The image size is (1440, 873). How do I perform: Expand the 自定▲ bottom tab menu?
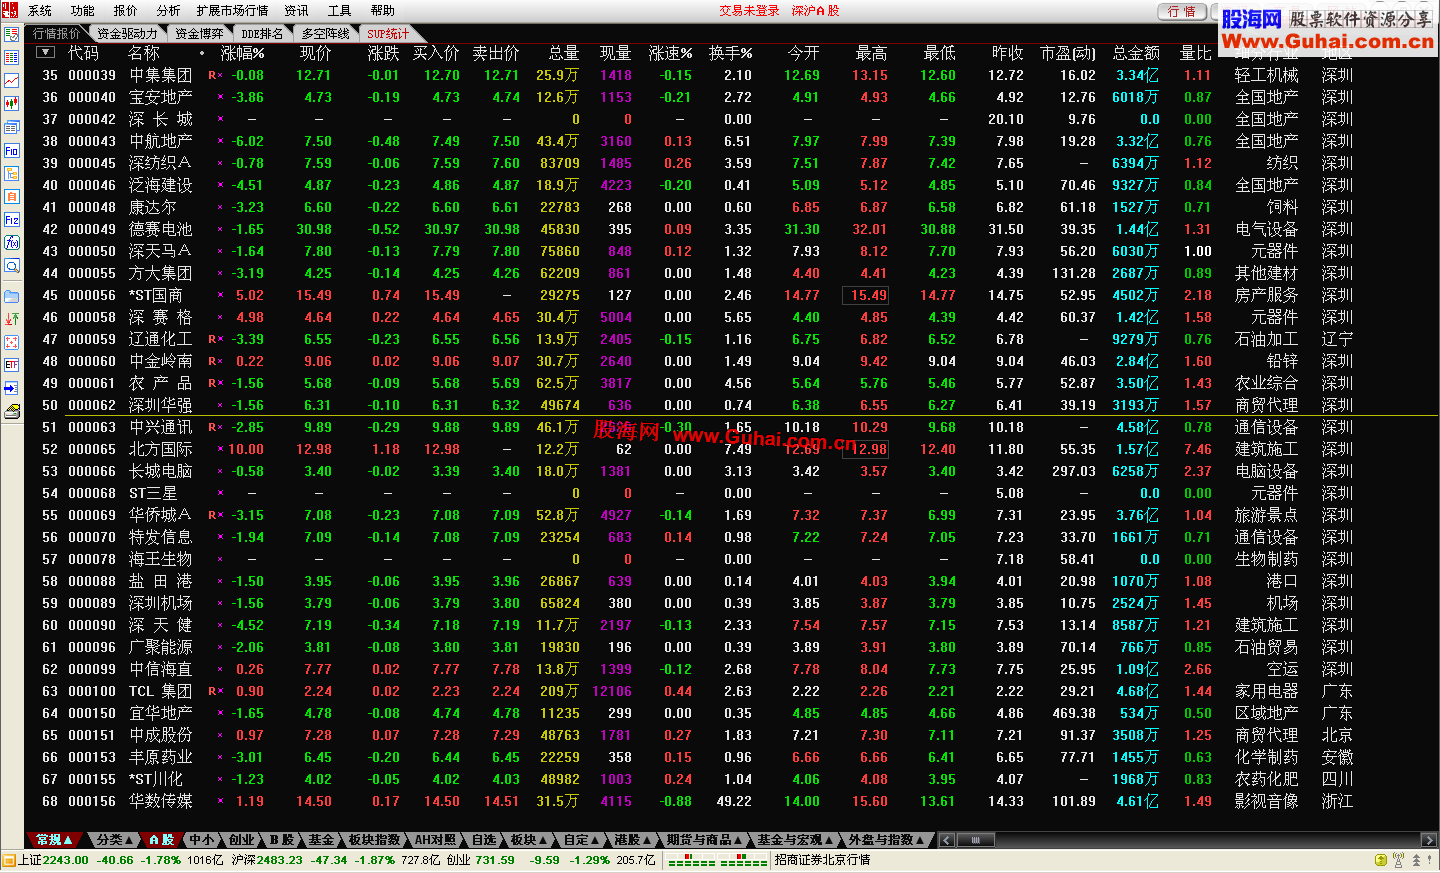tap(581, 840)
